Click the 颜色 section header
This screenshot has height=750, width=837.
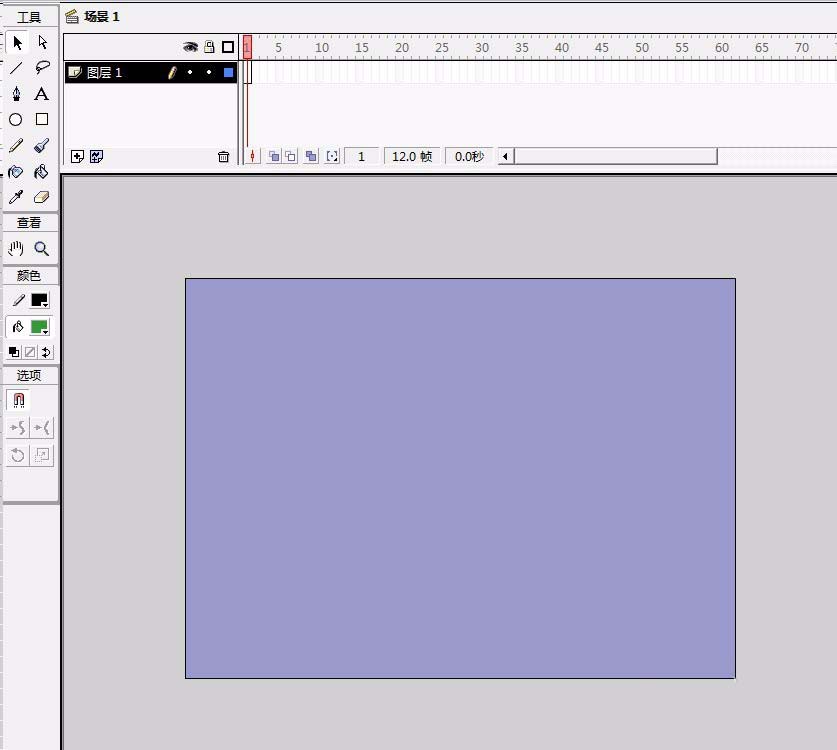(x=29, y=275)
